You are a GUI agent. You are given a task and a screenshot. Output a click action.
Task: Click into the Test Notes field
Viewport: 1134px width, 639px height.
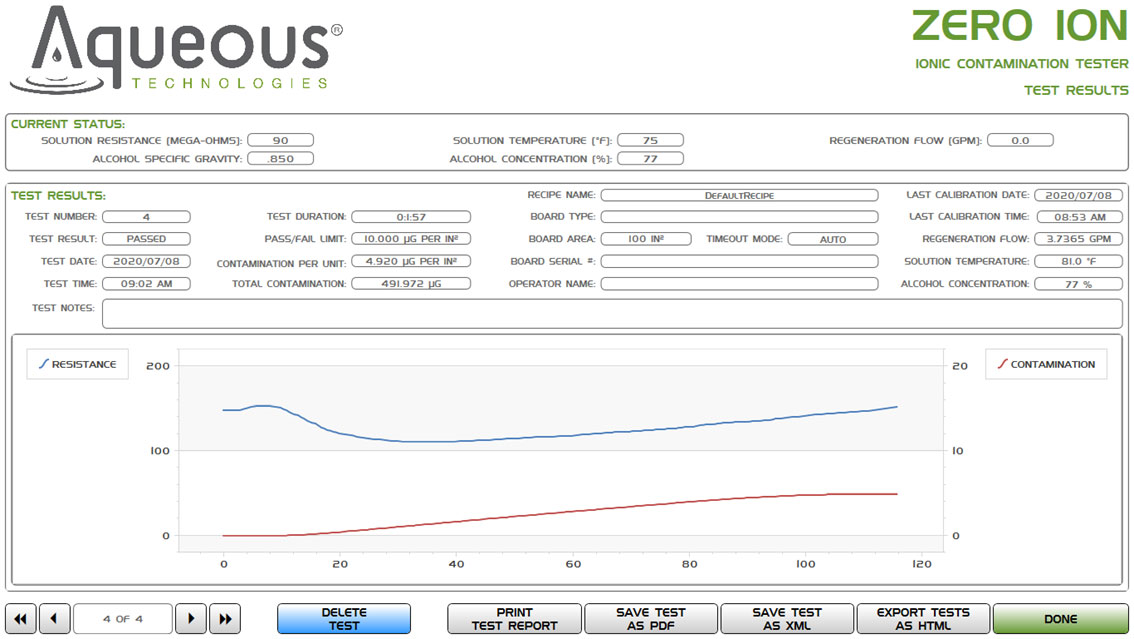pos(612,313)
